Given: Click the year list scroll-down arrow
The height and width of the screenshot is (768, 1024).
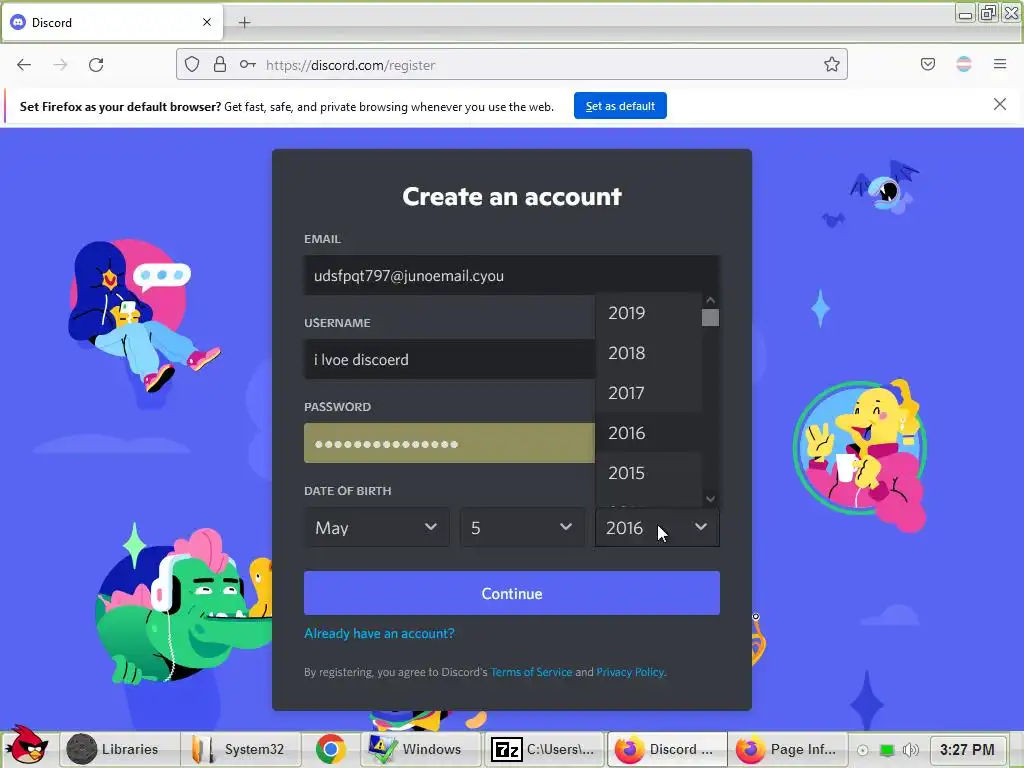Looking at the screenshot, I should coord(711,499).
